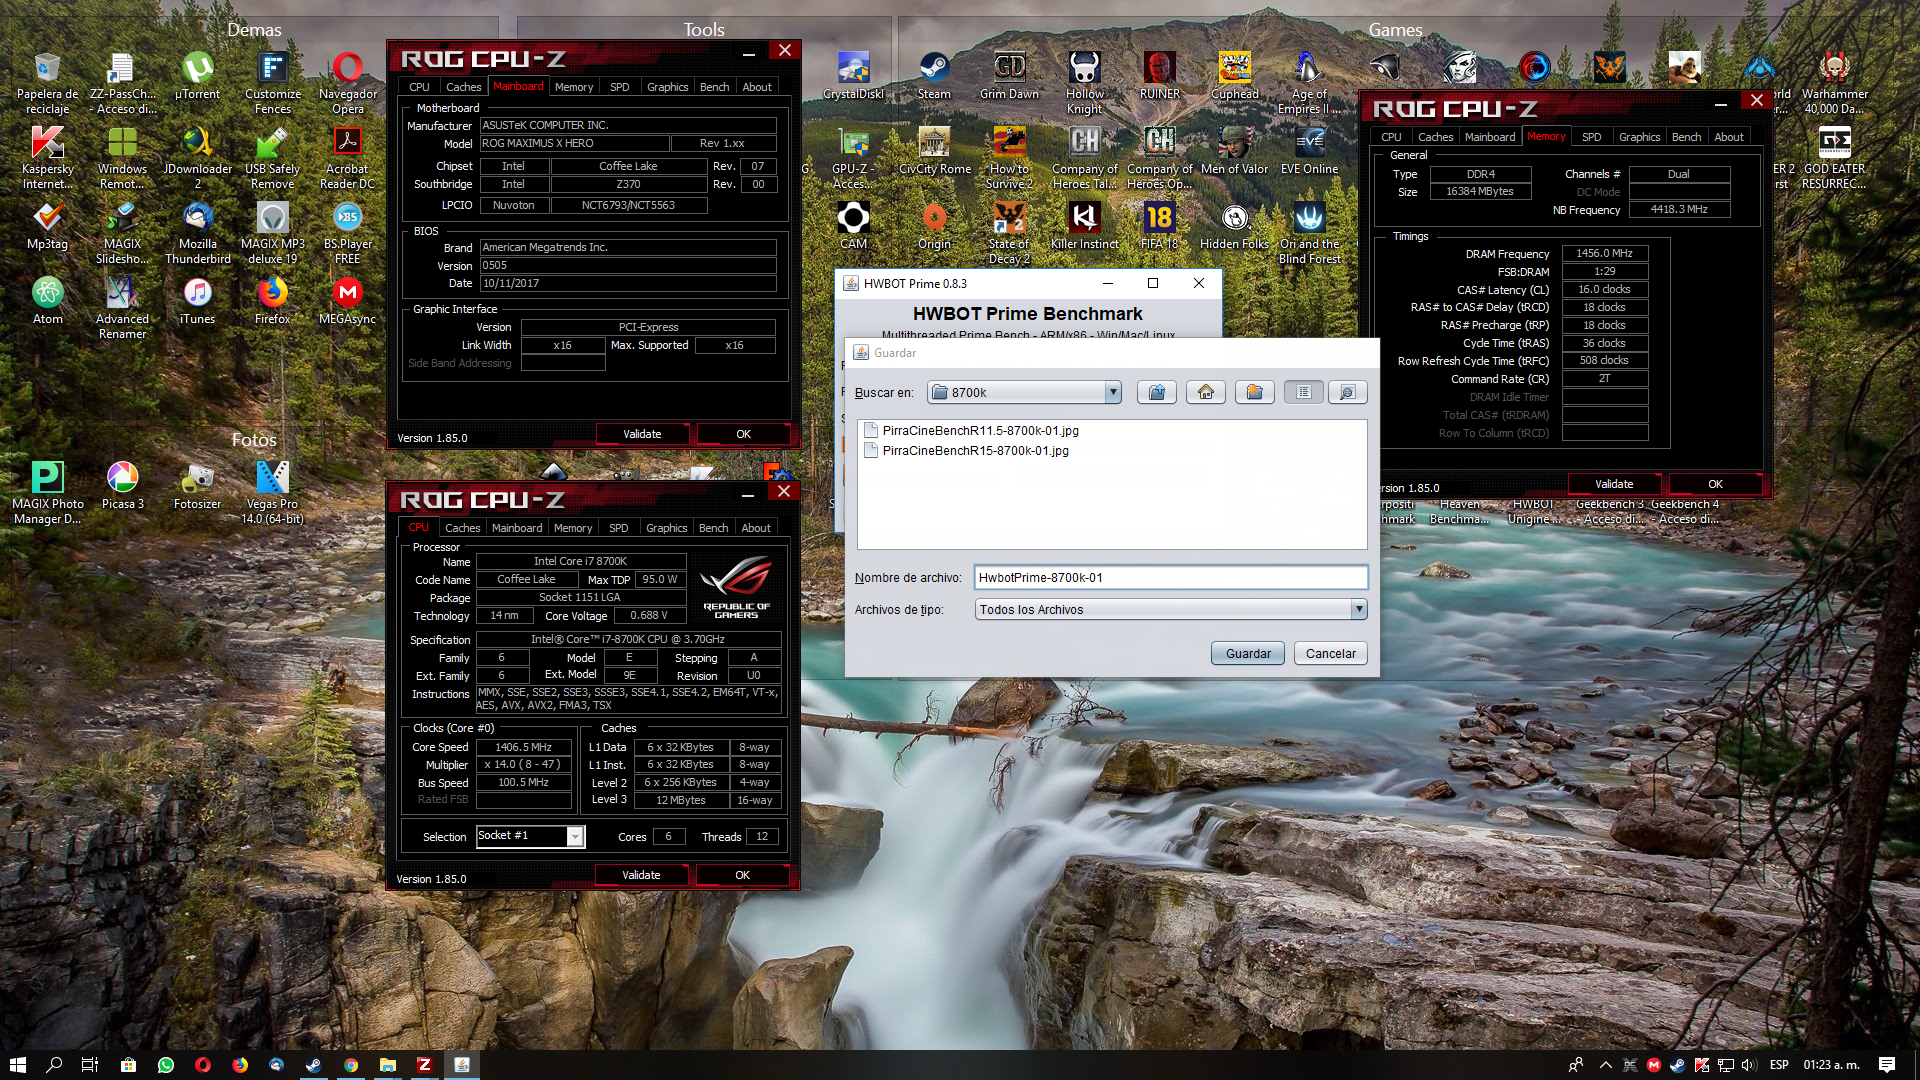Click the home folder icon in Guardar dialog
The image size is (1920, 1080).
[x=1206, y=392]
